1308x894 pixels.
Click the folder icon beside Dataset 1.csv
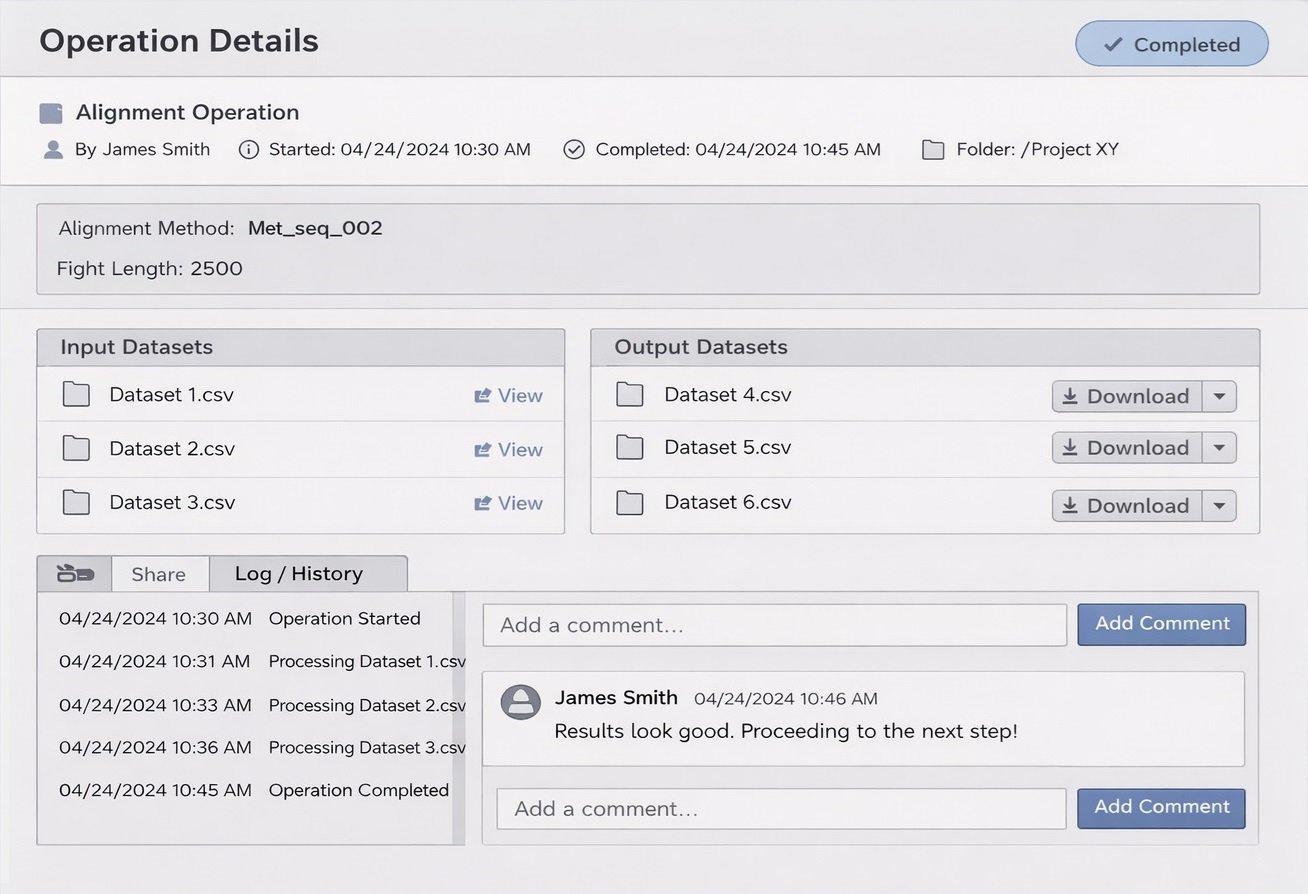(x=75, y=394)
